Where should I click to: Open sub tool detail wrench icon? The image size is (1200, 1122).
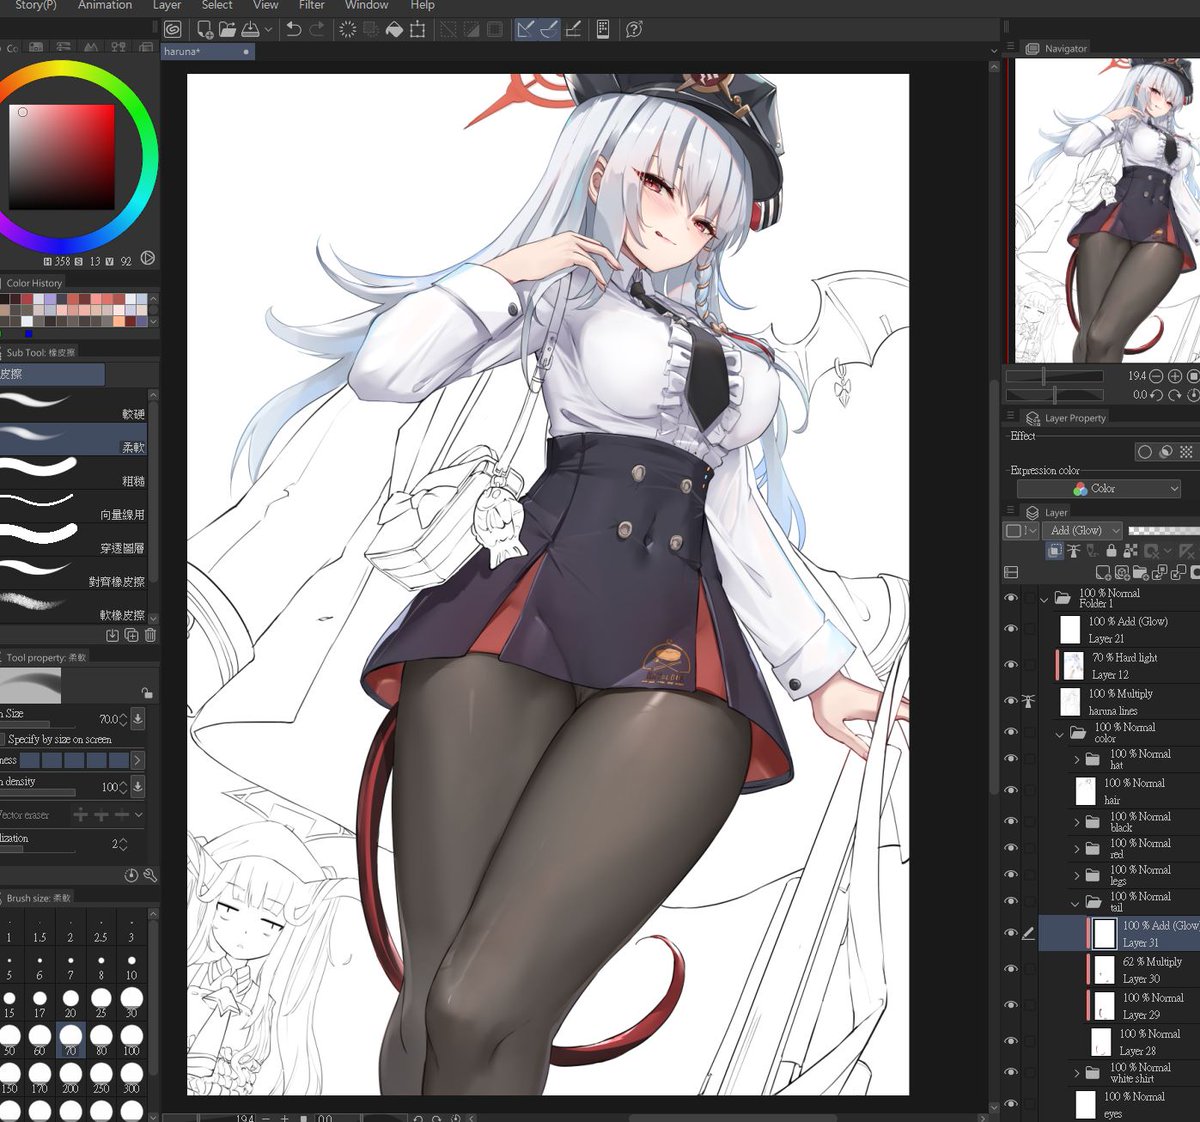[150, 876]
